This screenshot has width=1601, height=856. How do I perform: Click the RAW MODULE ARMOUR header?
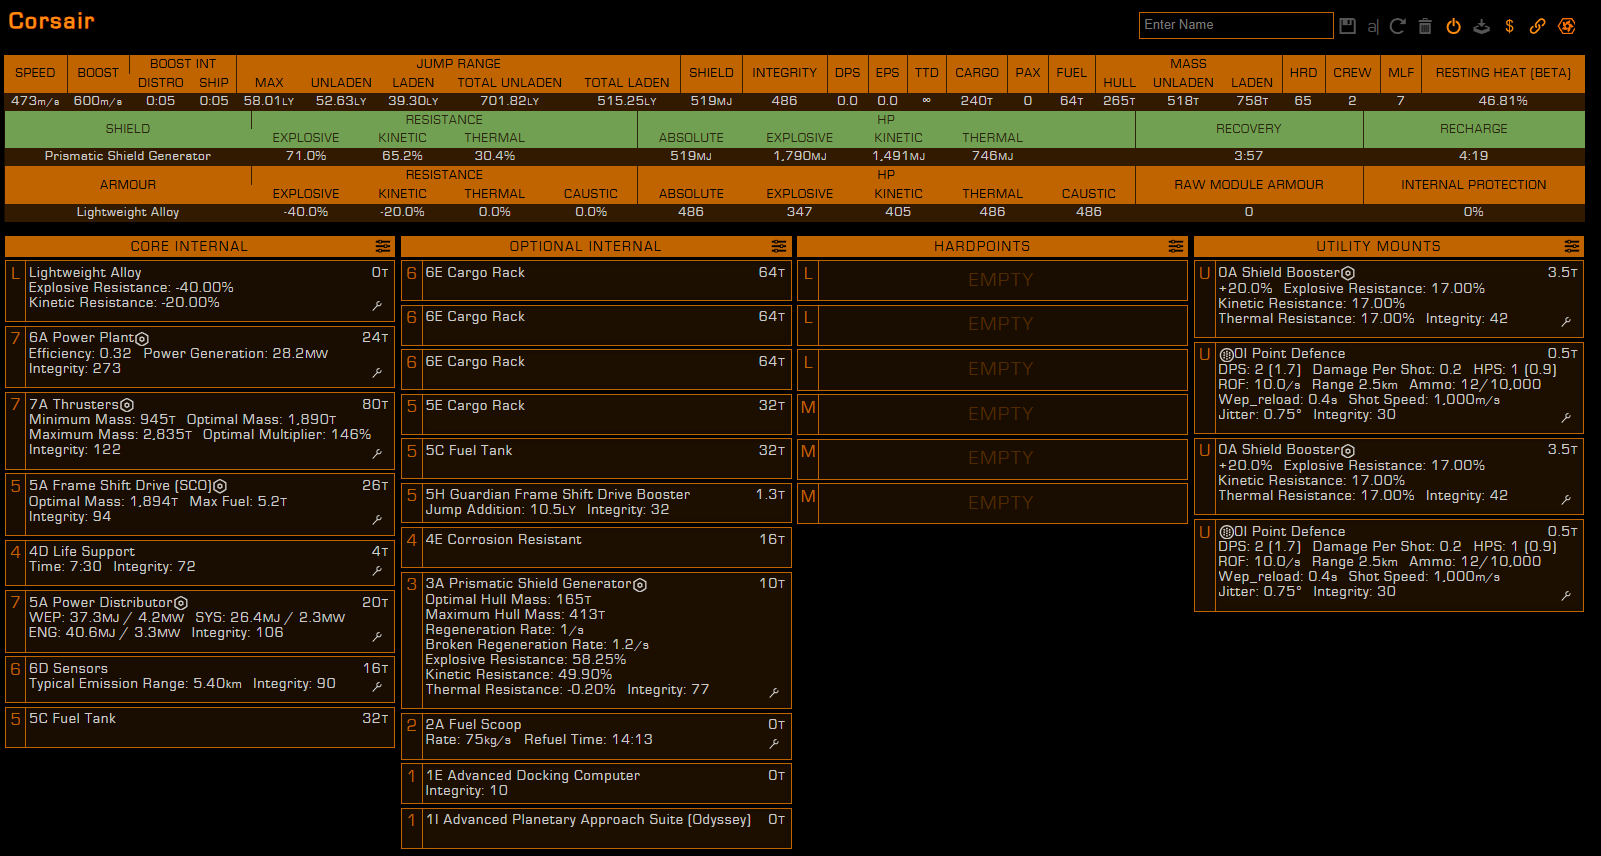(x=1249, y=185)
